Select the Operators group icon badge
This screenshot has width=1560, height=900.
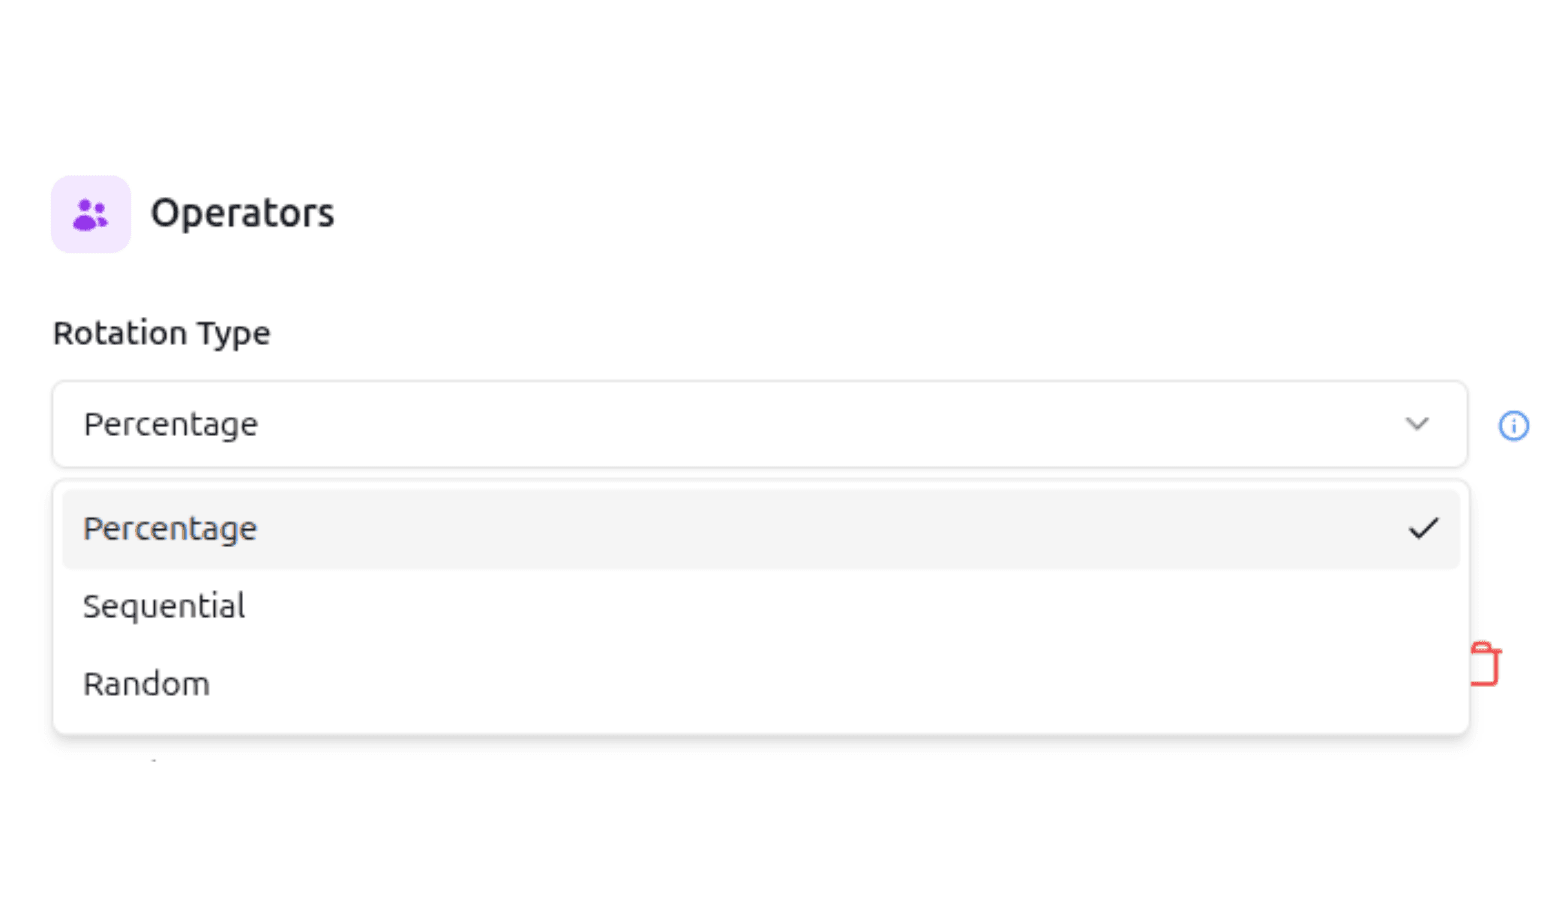click(x=91, y=214)
